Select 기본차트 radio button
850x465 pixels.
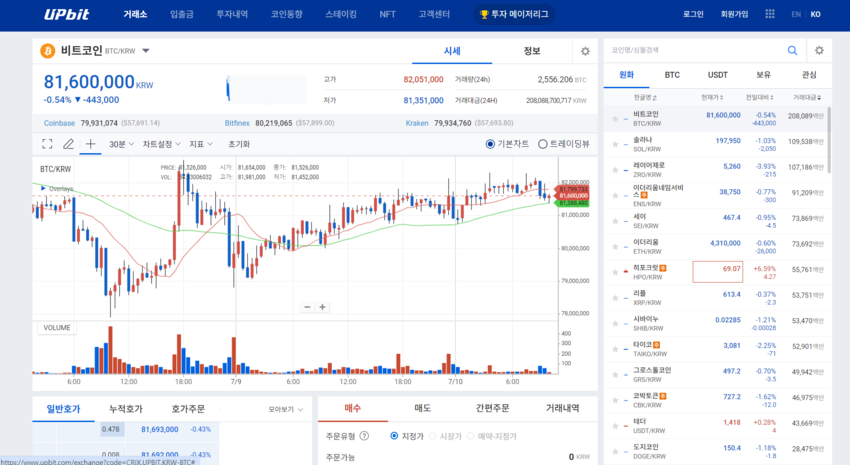coord(490,144)
